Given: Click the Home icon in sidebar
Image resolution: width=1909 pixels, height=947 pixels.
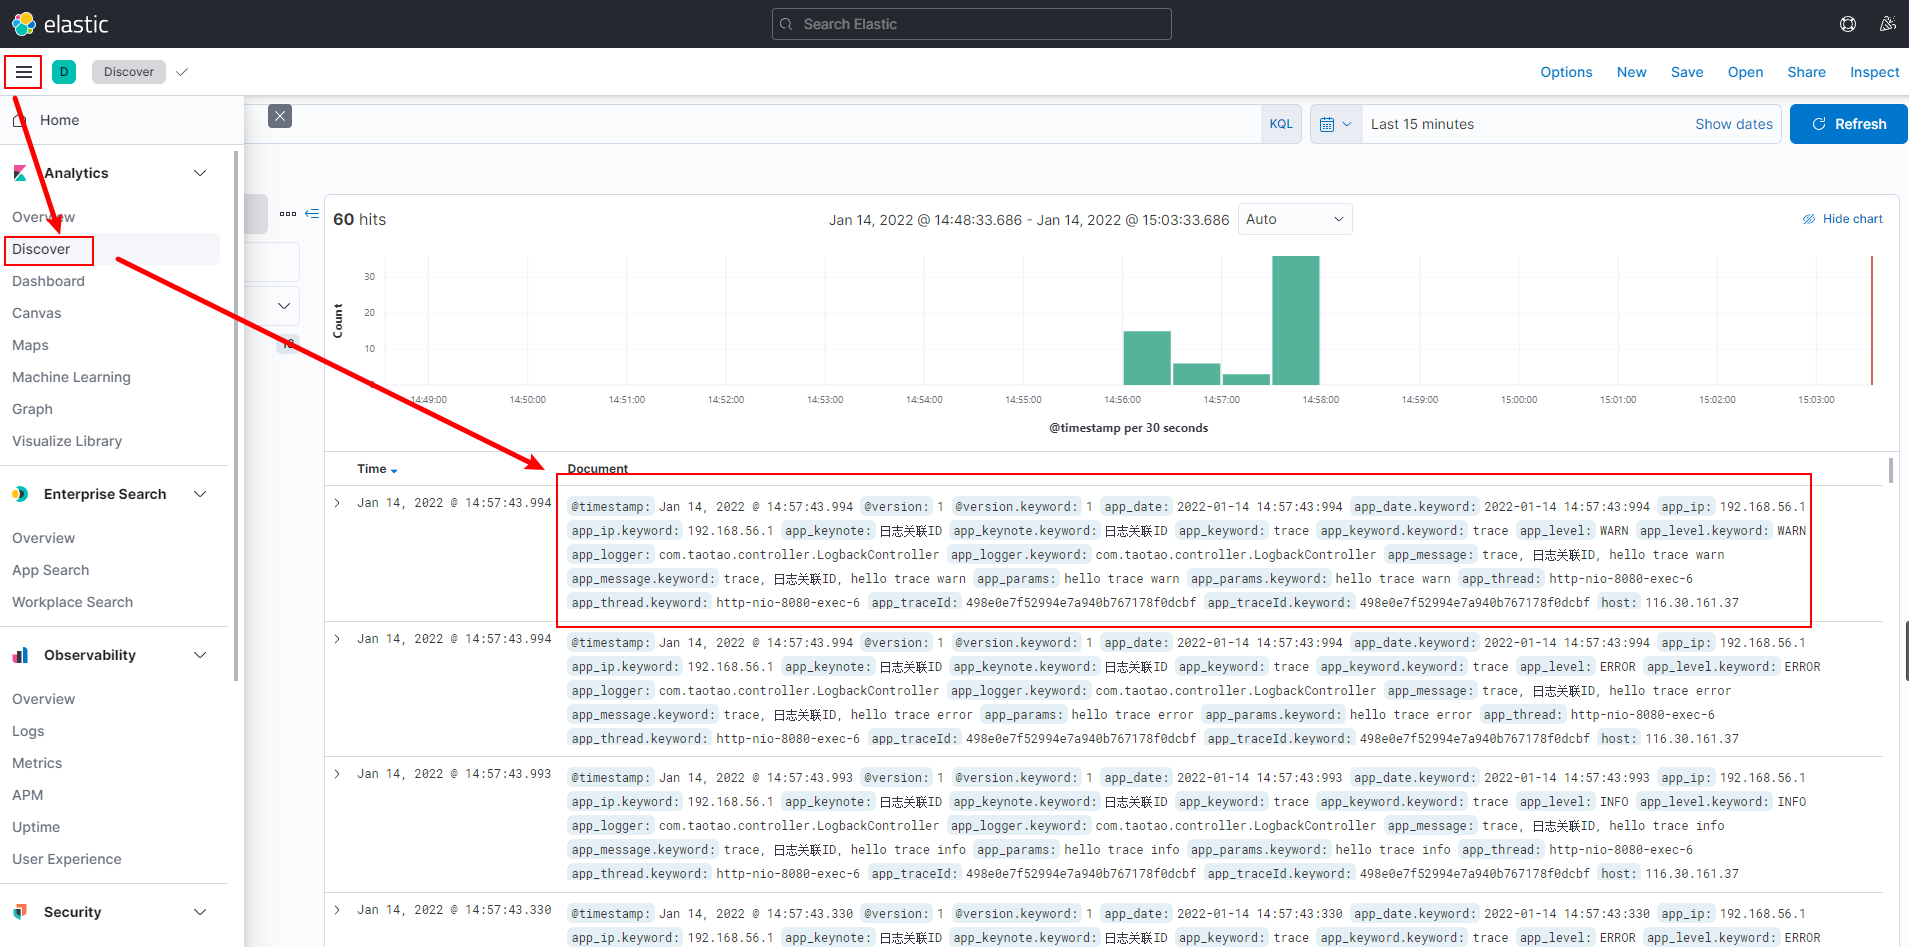Looking at the screenshot, I should [19, 120].
